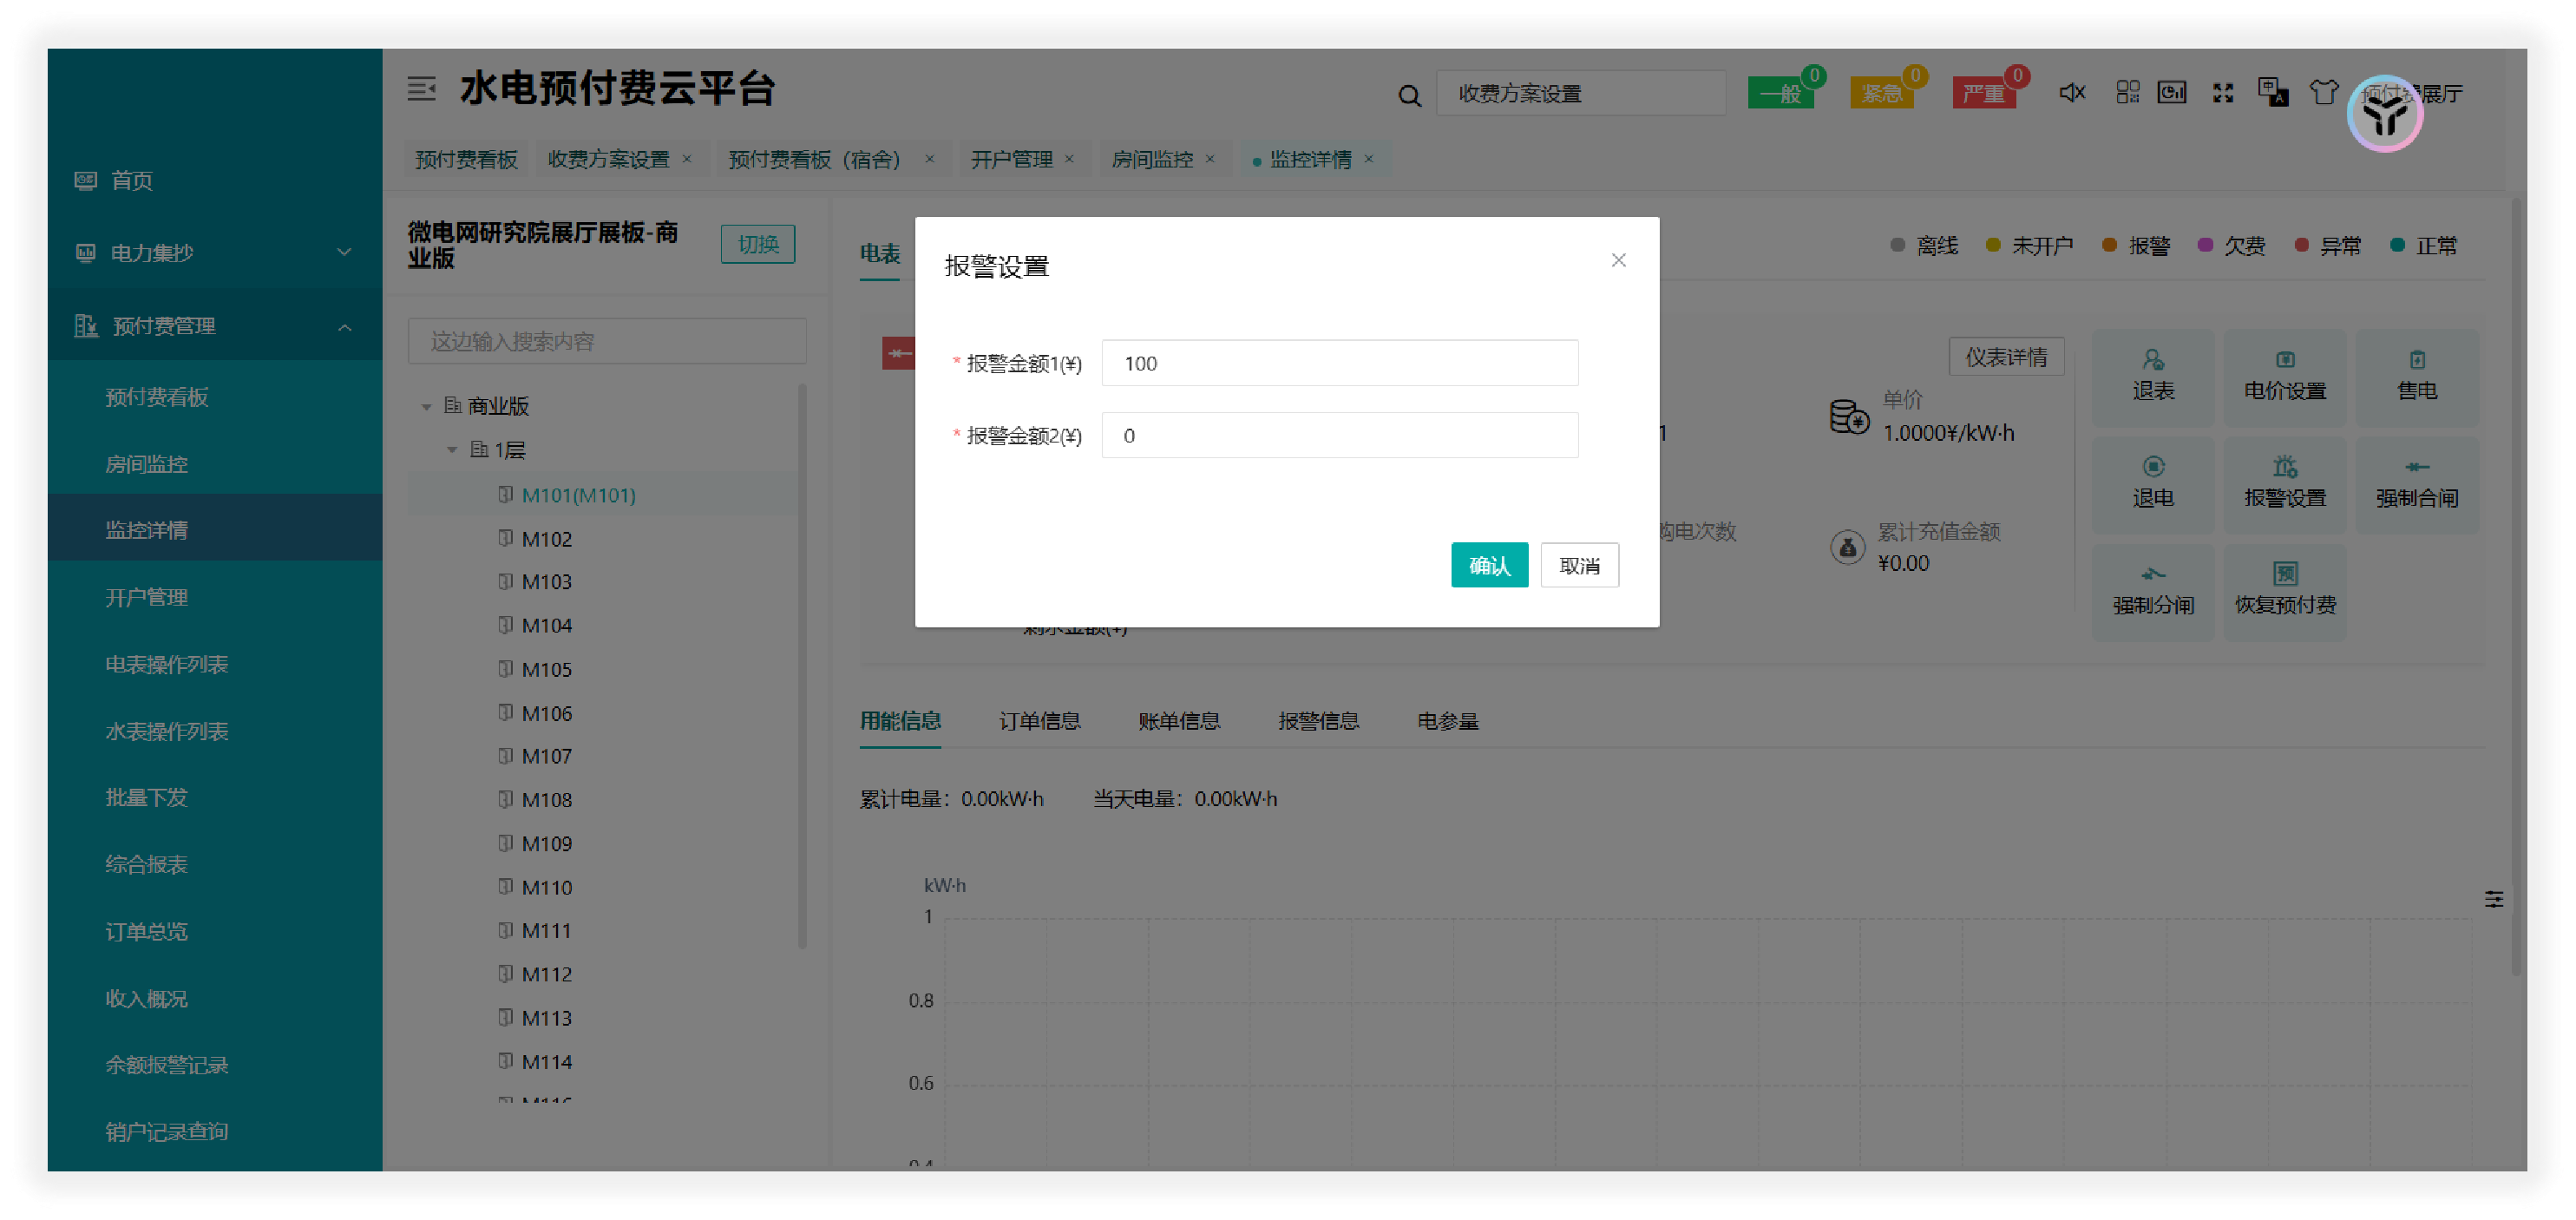Viewport: 2576px width, 1220px height.
Task: Confirm alarm settings with 确认 button
Action: 1489,565
